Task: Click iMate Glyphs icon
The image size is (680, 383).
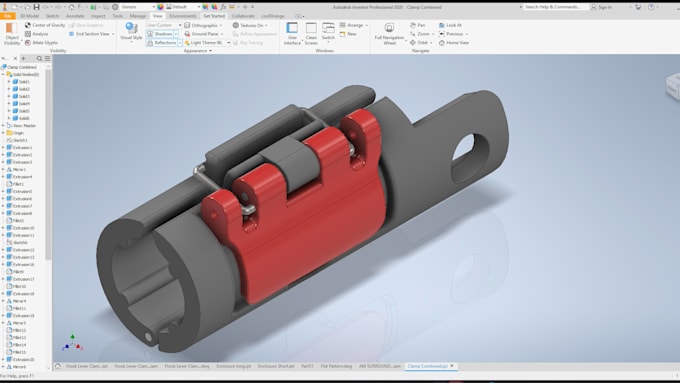Action: click(x=28, y=43)
